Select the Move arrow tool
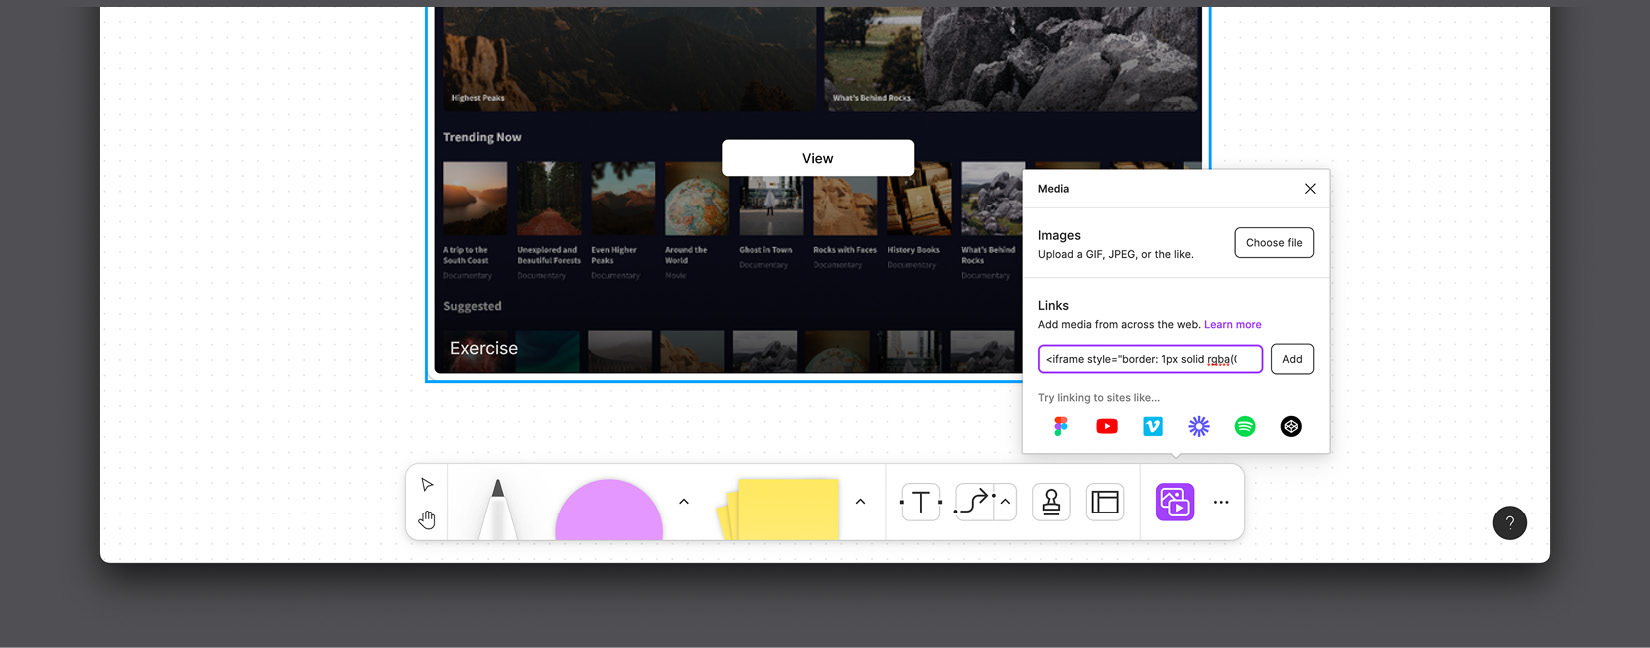1650x648 pixels. 427,485
